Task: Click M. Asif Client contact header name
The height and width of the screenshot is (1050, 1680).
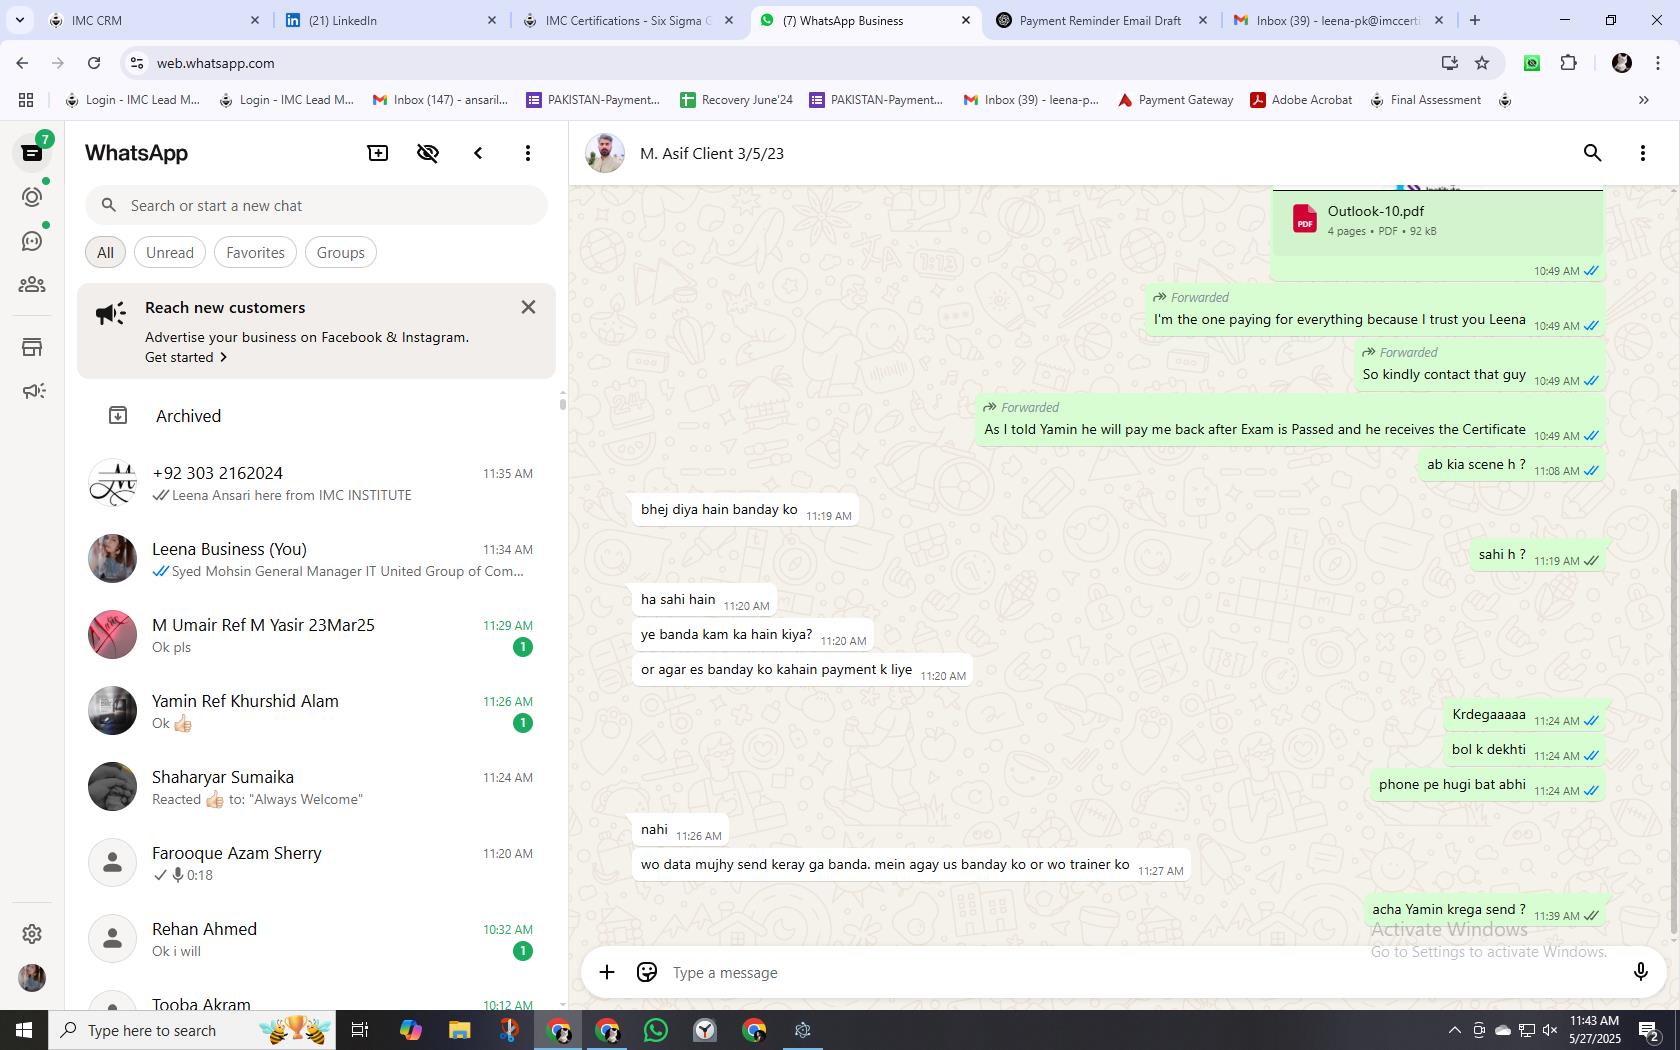Action: click(712, 153)
